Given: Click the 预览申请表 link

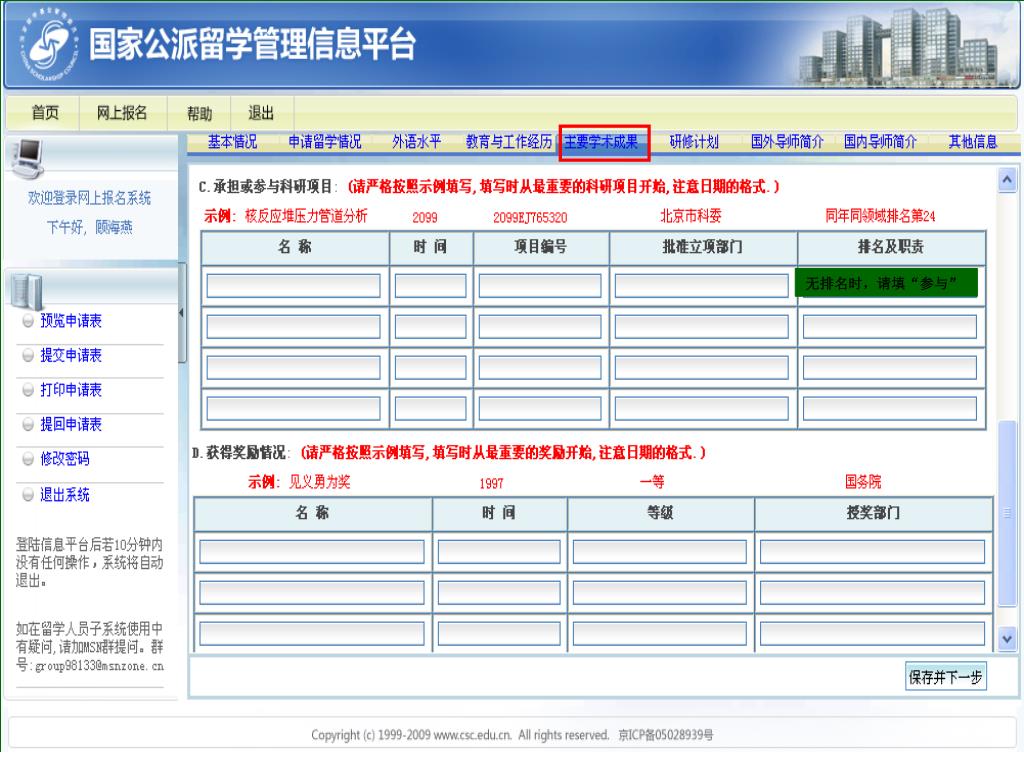Looking at the screenshot, I should pos(71,321).
